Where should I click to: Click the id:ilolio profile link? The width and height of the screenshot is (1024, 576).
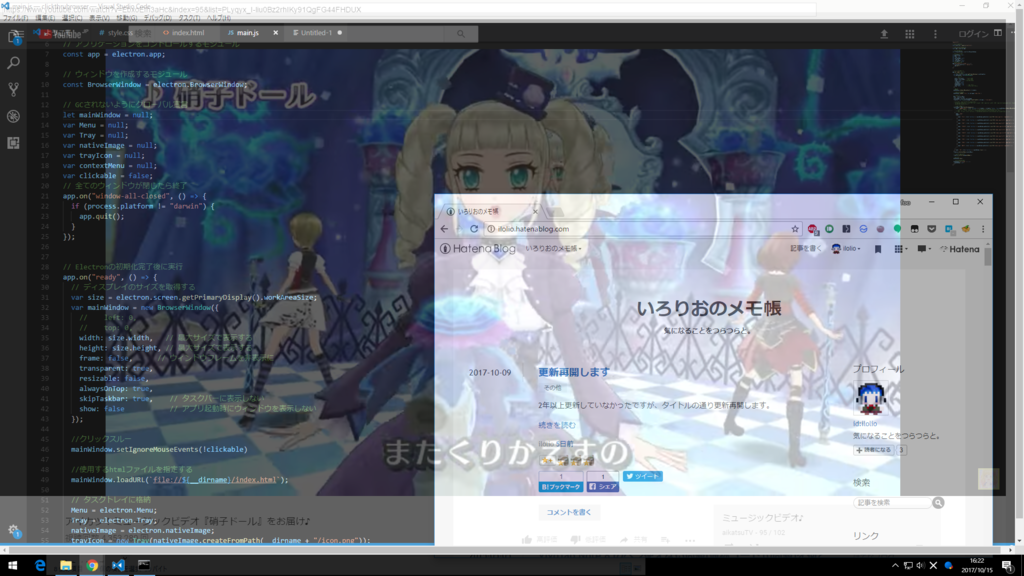865,424
